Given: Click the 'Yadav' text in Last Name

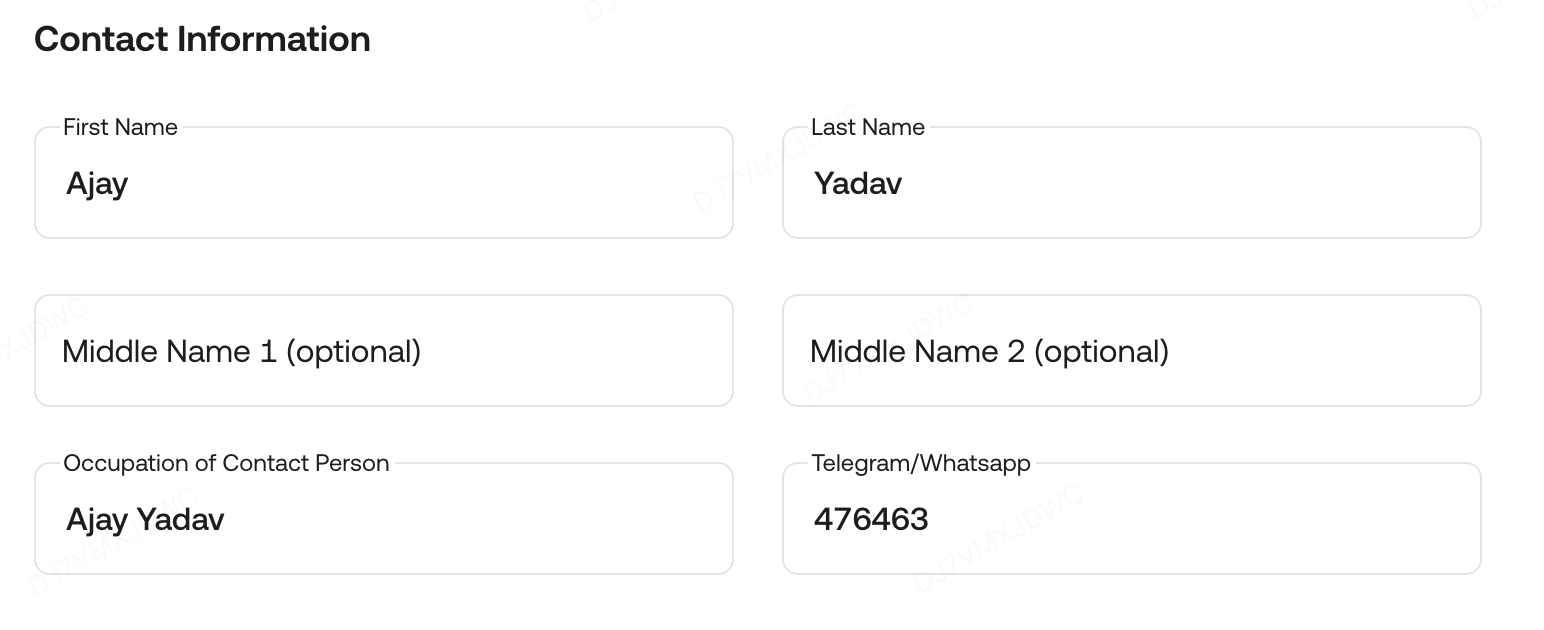Looking at the screenshot, I should click(858, 184).
